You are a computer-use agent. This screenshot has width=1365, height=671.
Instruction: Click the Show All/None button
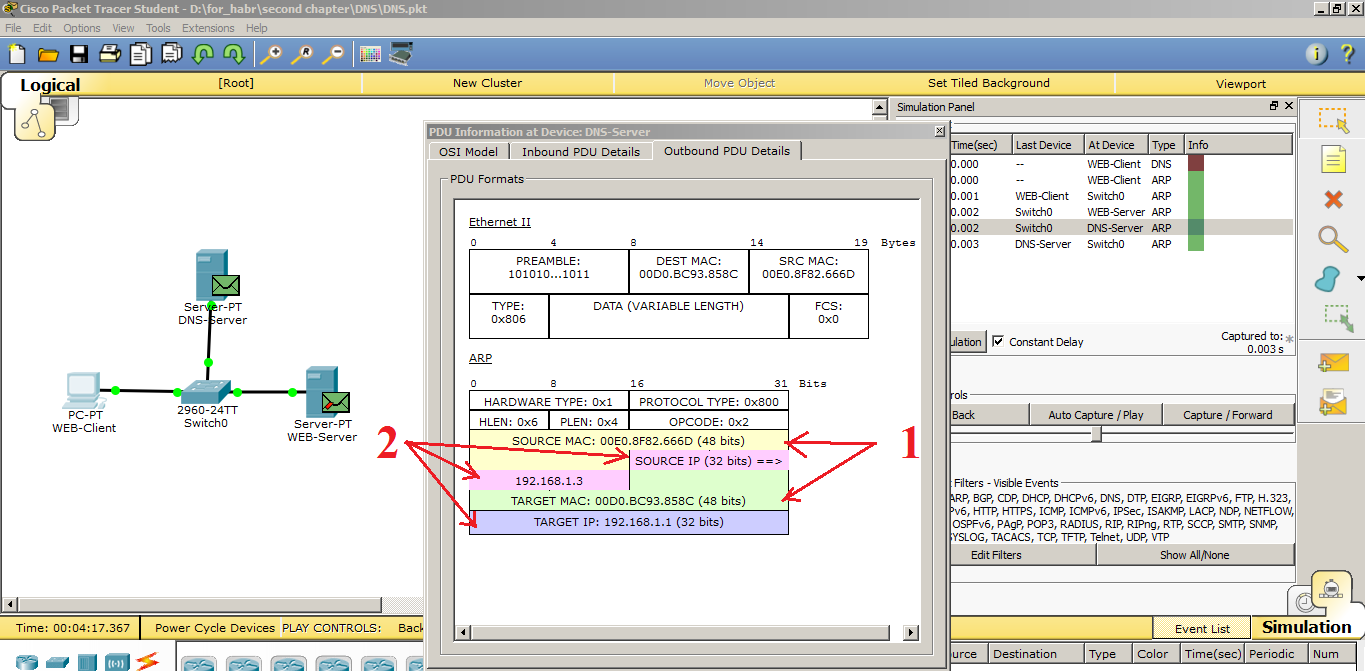tap(1195, 555)
